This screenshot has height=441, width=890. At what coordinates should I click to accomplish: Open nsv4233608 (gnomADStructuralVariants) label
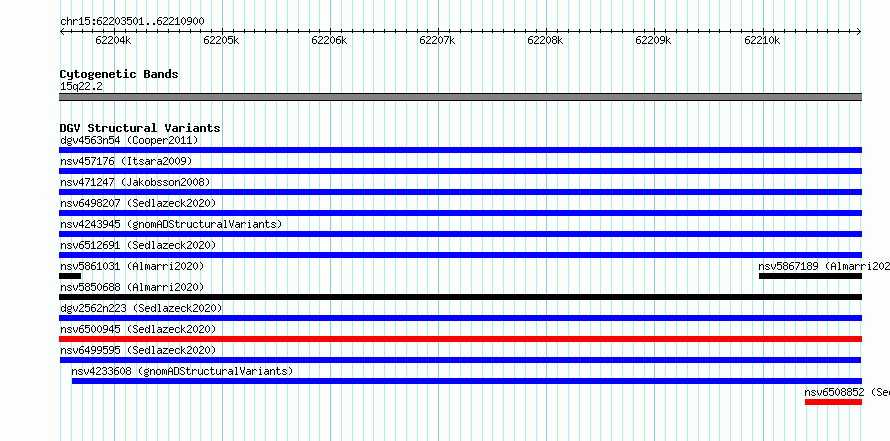pyautogui.click(x=182, y=371)
